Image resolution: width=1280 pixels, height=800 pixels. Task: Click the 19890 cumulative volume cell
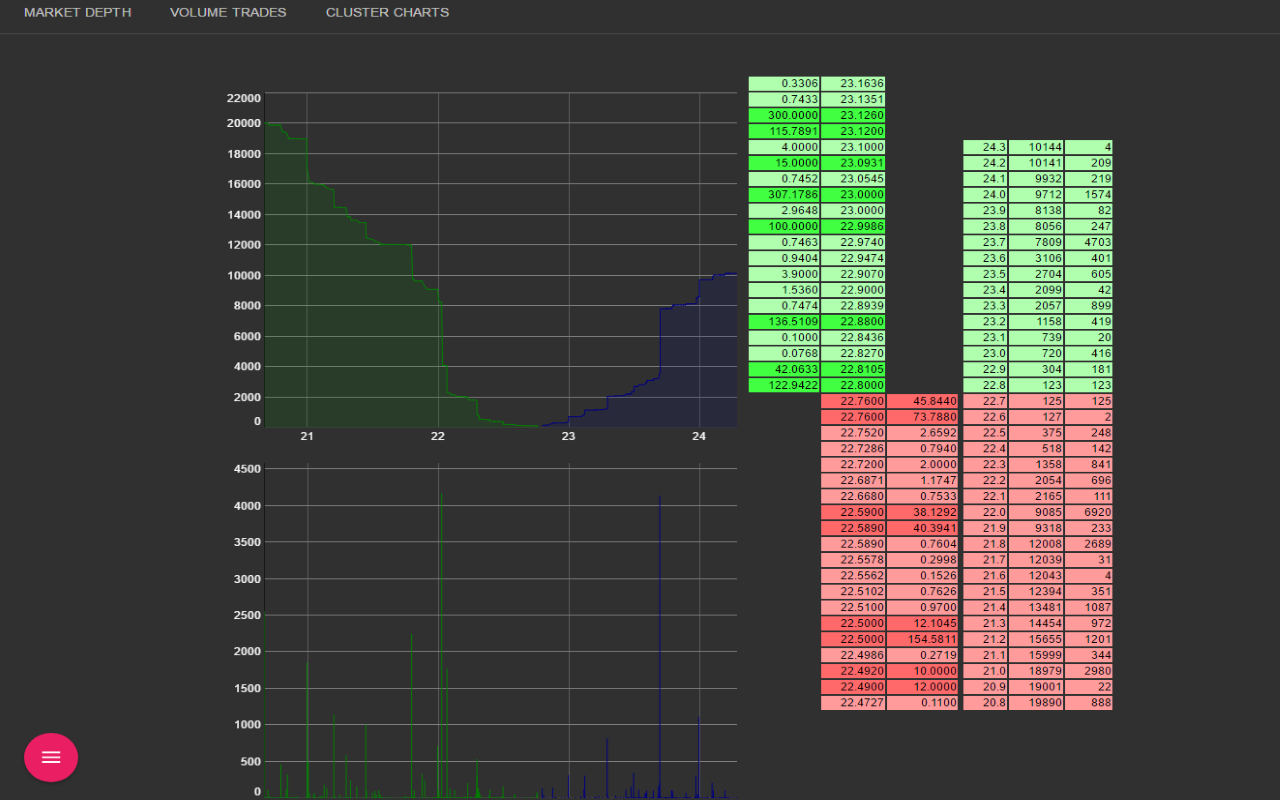click(x=1036, y=703)
